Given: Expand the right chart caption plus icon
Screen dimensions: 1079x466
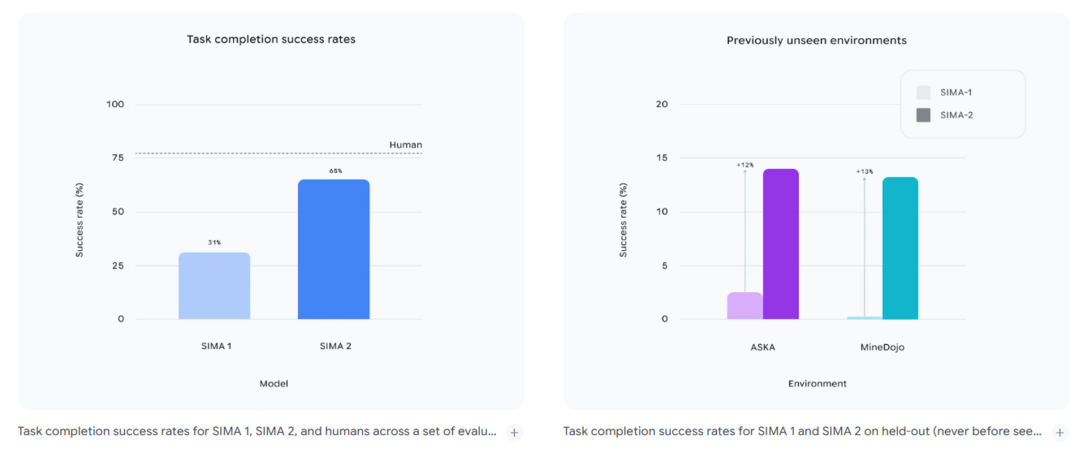Looking at the screenshot, I should (x=1060, y=432).
